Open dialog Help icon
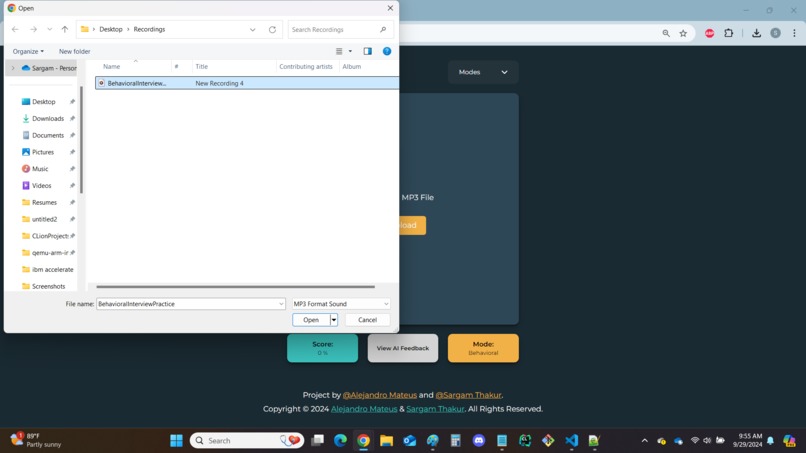Viewport: 806px width, 453px height. point(387,51)
